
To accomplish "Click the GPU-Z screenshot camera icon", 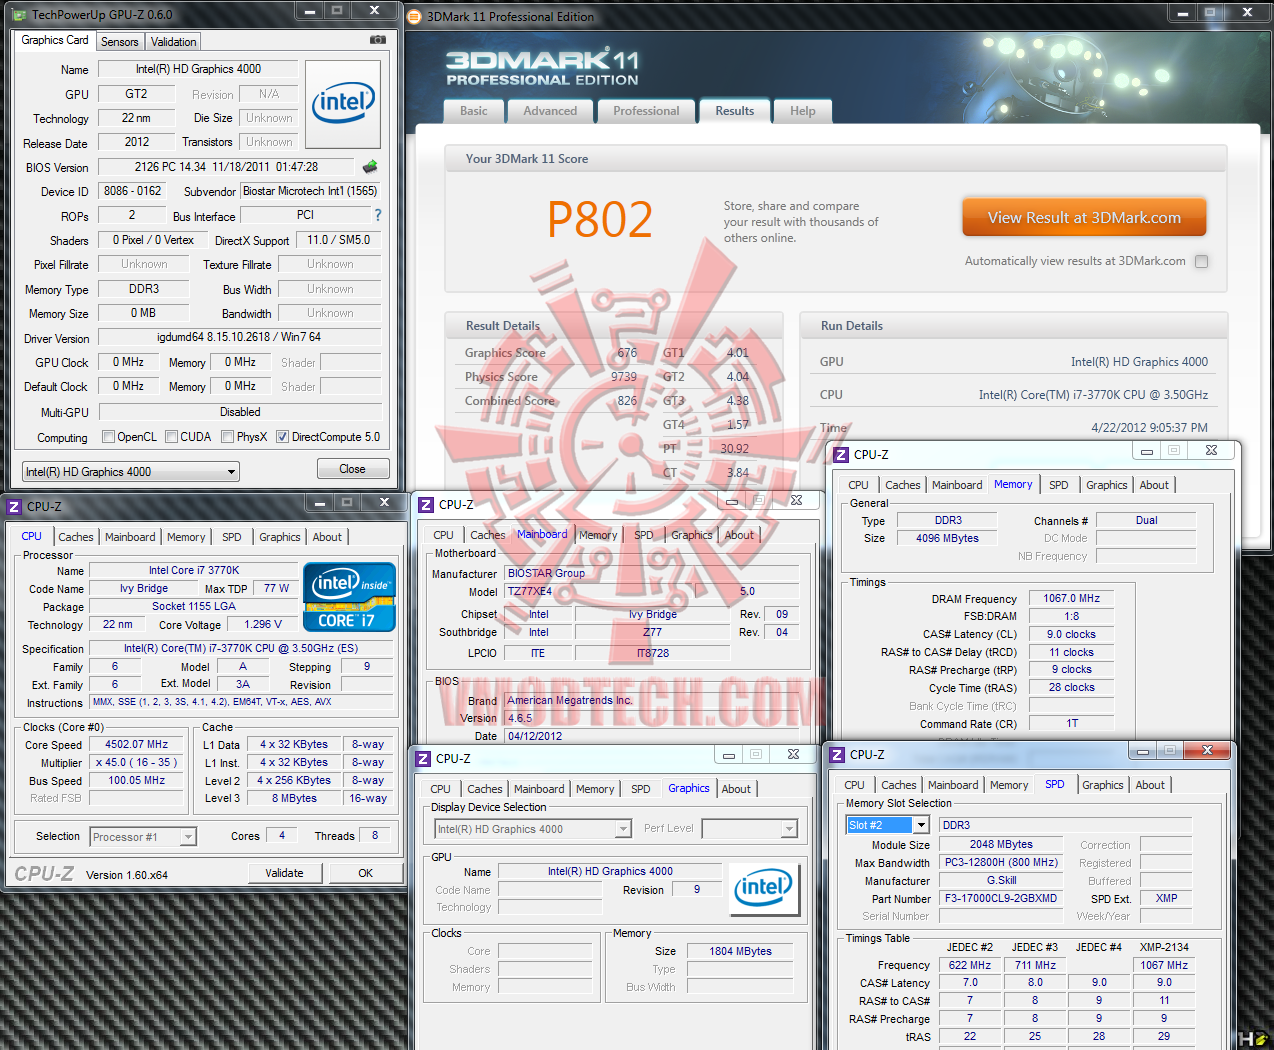I will (377, 40).
